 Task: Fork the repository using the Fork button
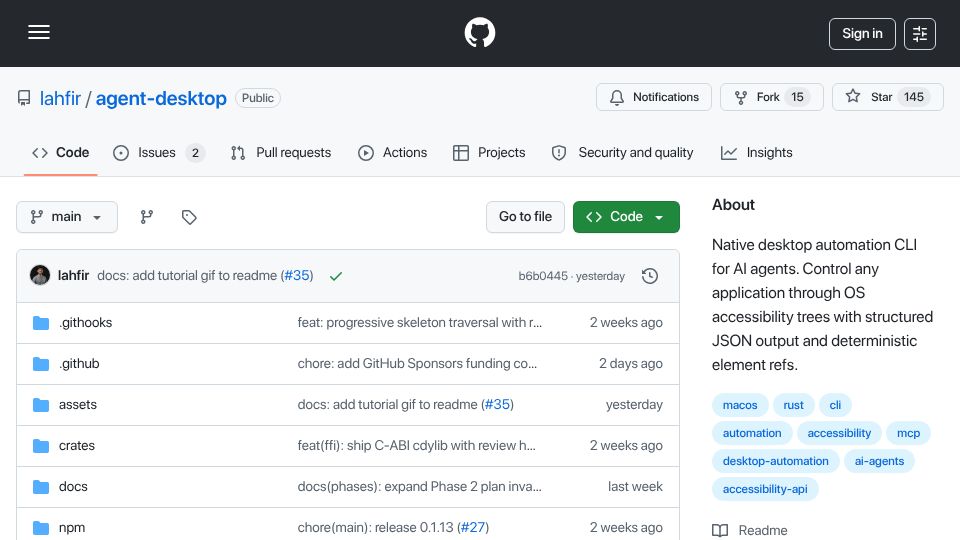pos(771,97)
